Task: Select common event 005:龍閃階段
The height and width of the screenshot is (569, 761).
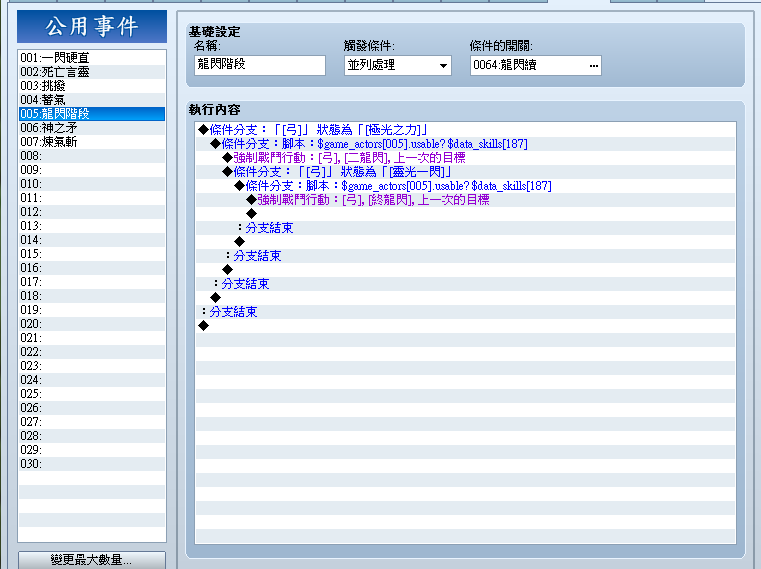Action: tap(92, 114)
